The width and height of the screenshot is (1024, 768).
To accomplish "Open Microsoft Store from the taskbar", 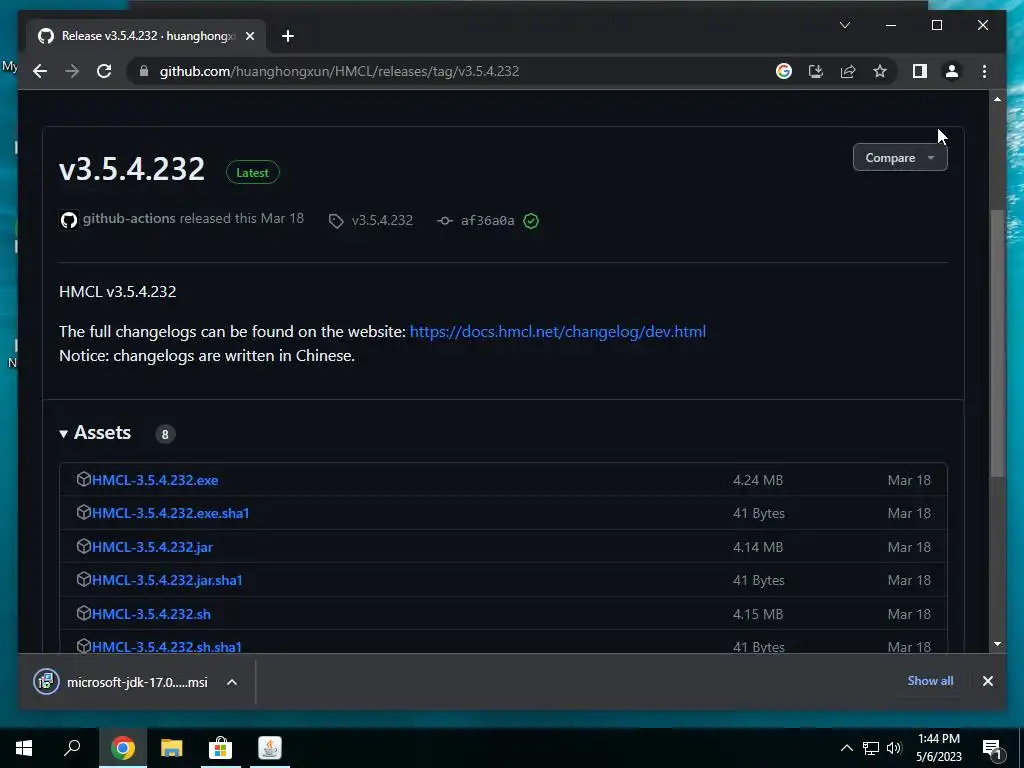I will pos(220,748).
